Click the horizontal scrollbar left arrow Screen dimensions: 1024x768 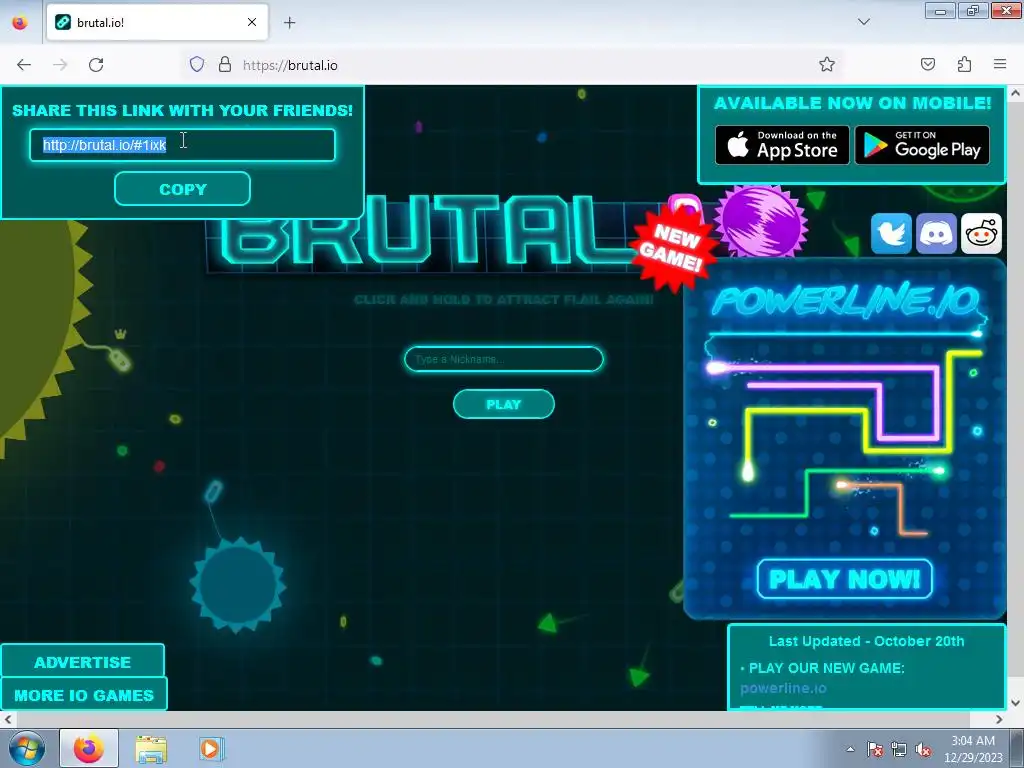[x=8, y=719]
